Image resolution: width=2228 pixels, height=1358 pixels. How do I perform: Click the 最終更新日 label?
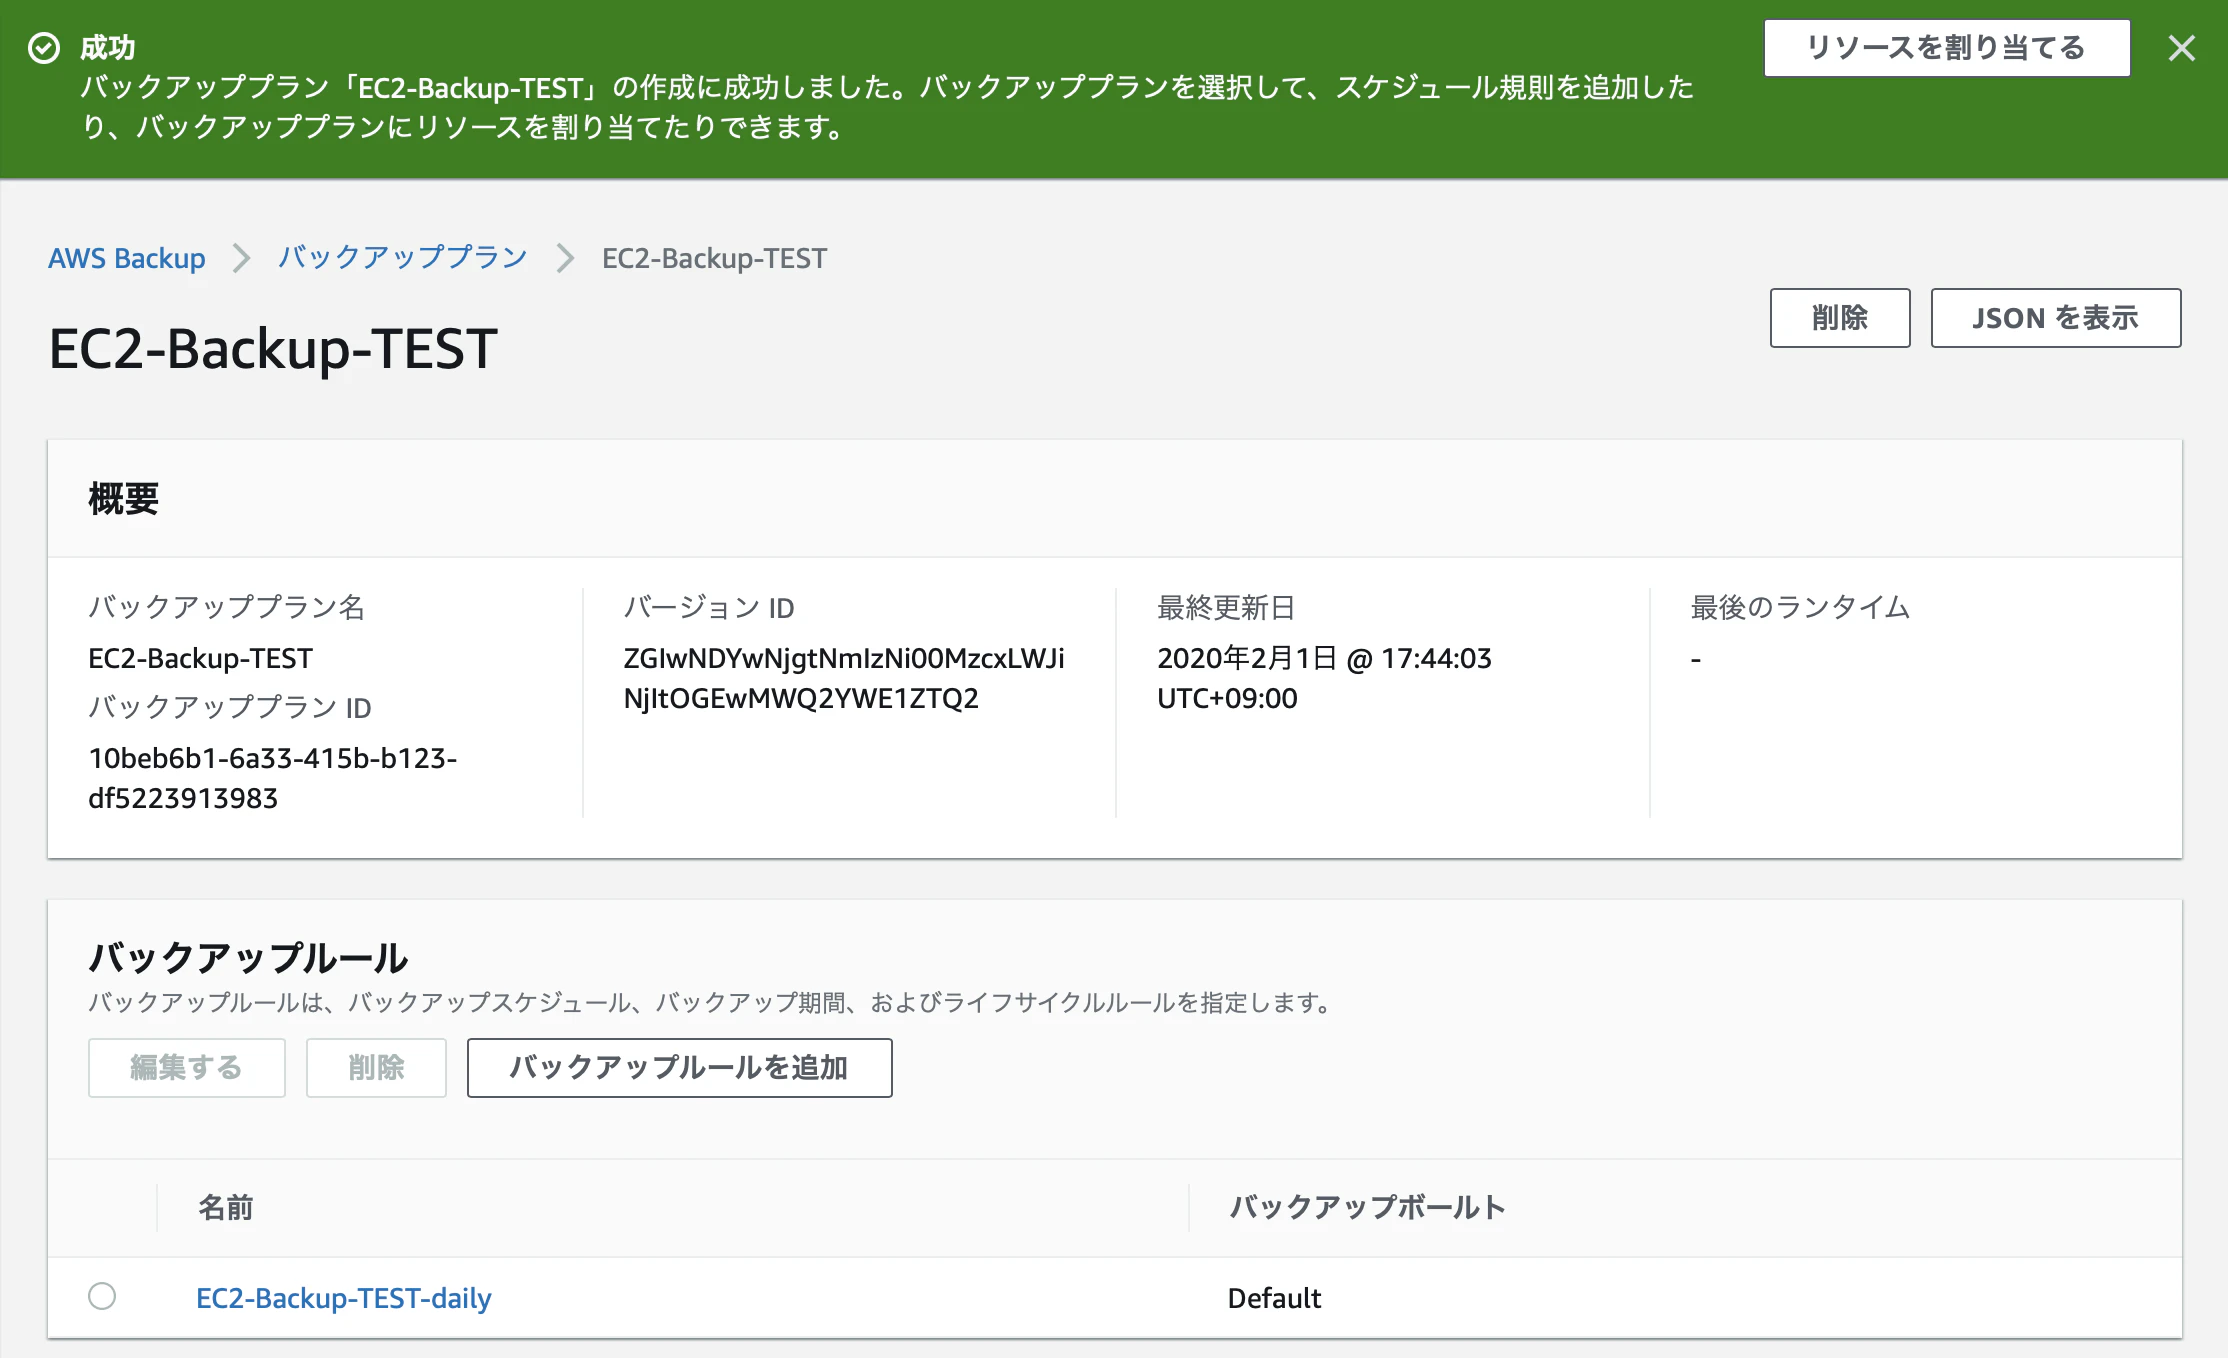tap(1226, 607)
